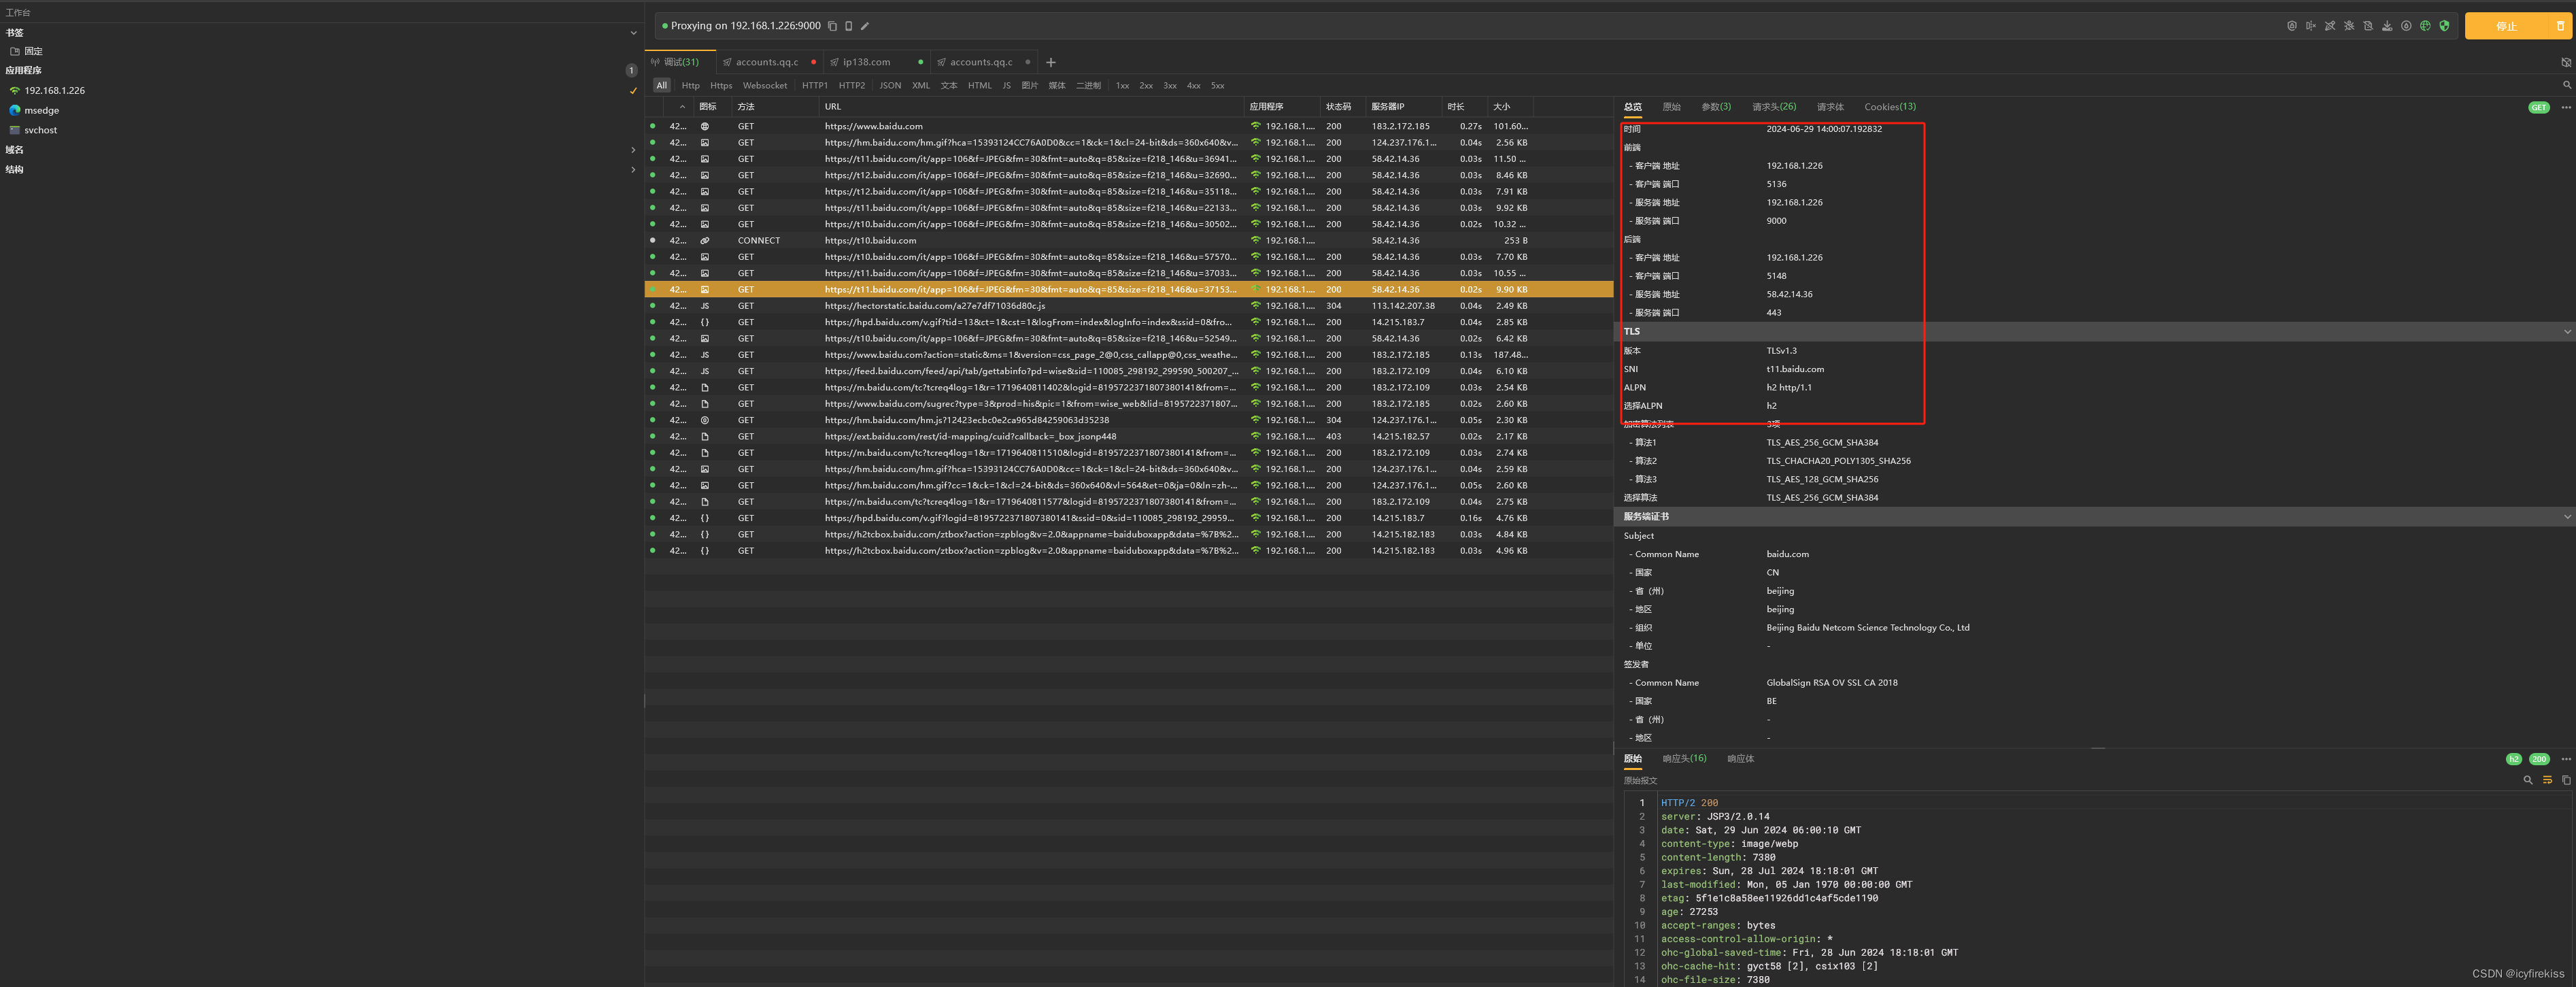Toggle the green shield icon

click(2445, 26)
